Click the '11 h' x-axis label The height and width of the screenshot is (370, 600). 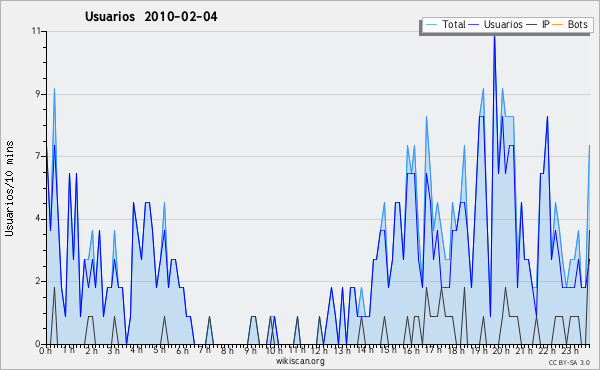tap(297, 350)
